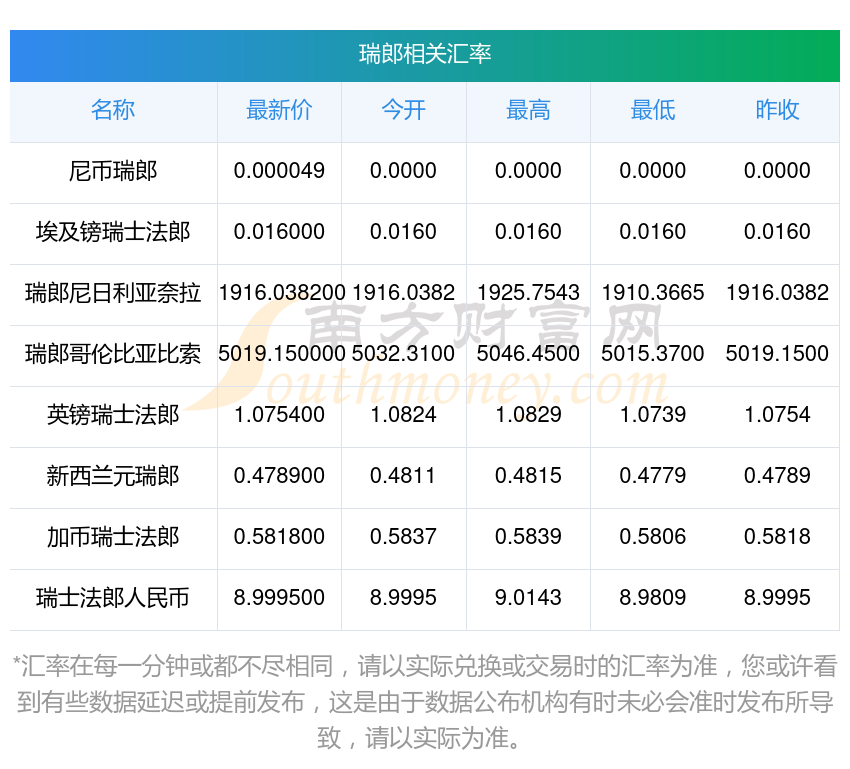Click the high value 5046.4500
This screenshot has width=850, height=769.
(528, 354)
